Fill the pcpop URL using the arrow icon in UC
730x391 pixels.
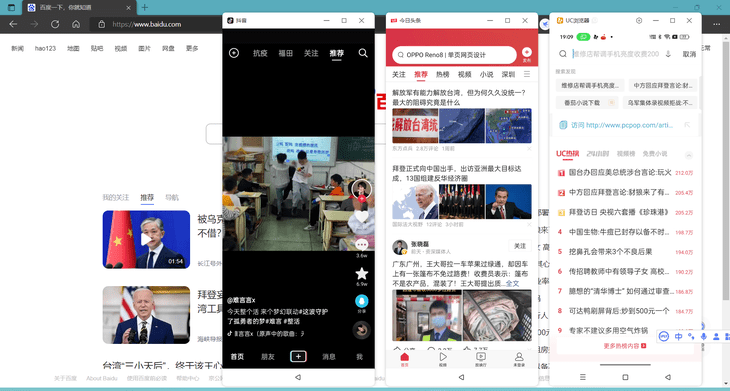(x=687, y=125)
